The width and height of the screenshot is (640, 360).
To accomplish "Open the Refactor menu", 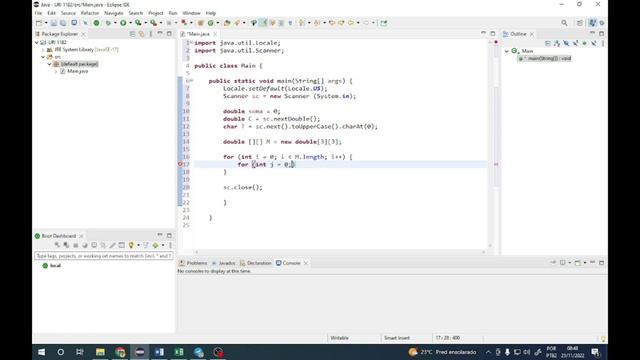I will (90, 13).
